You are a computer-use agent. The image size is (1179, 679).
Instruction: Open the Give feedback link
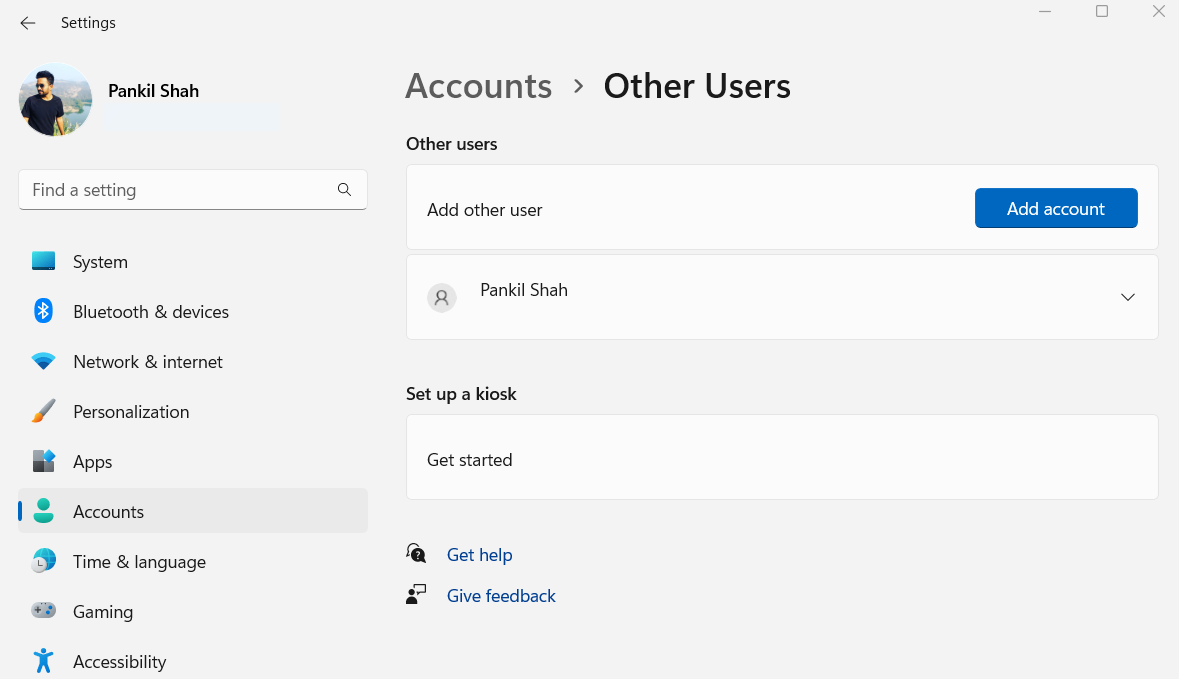[x=501, y=596]
